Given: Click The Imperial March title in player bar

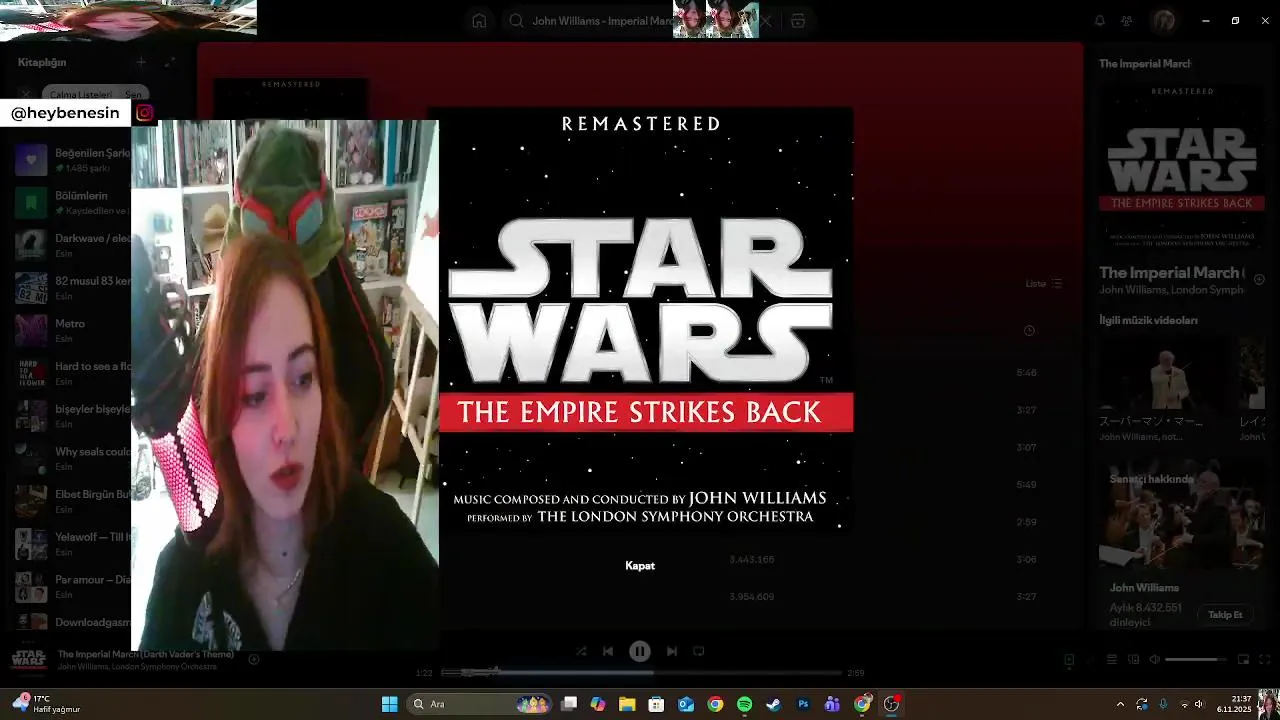Looking at the screenshot, I should click(145, 654).
